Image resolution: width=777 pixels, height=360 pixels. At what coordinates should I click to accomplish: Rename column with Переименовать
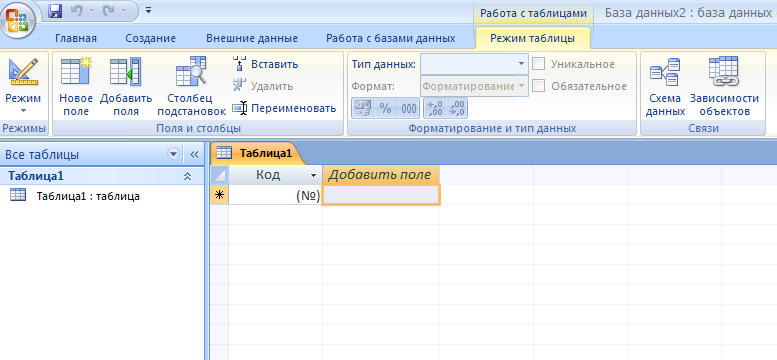284,108
